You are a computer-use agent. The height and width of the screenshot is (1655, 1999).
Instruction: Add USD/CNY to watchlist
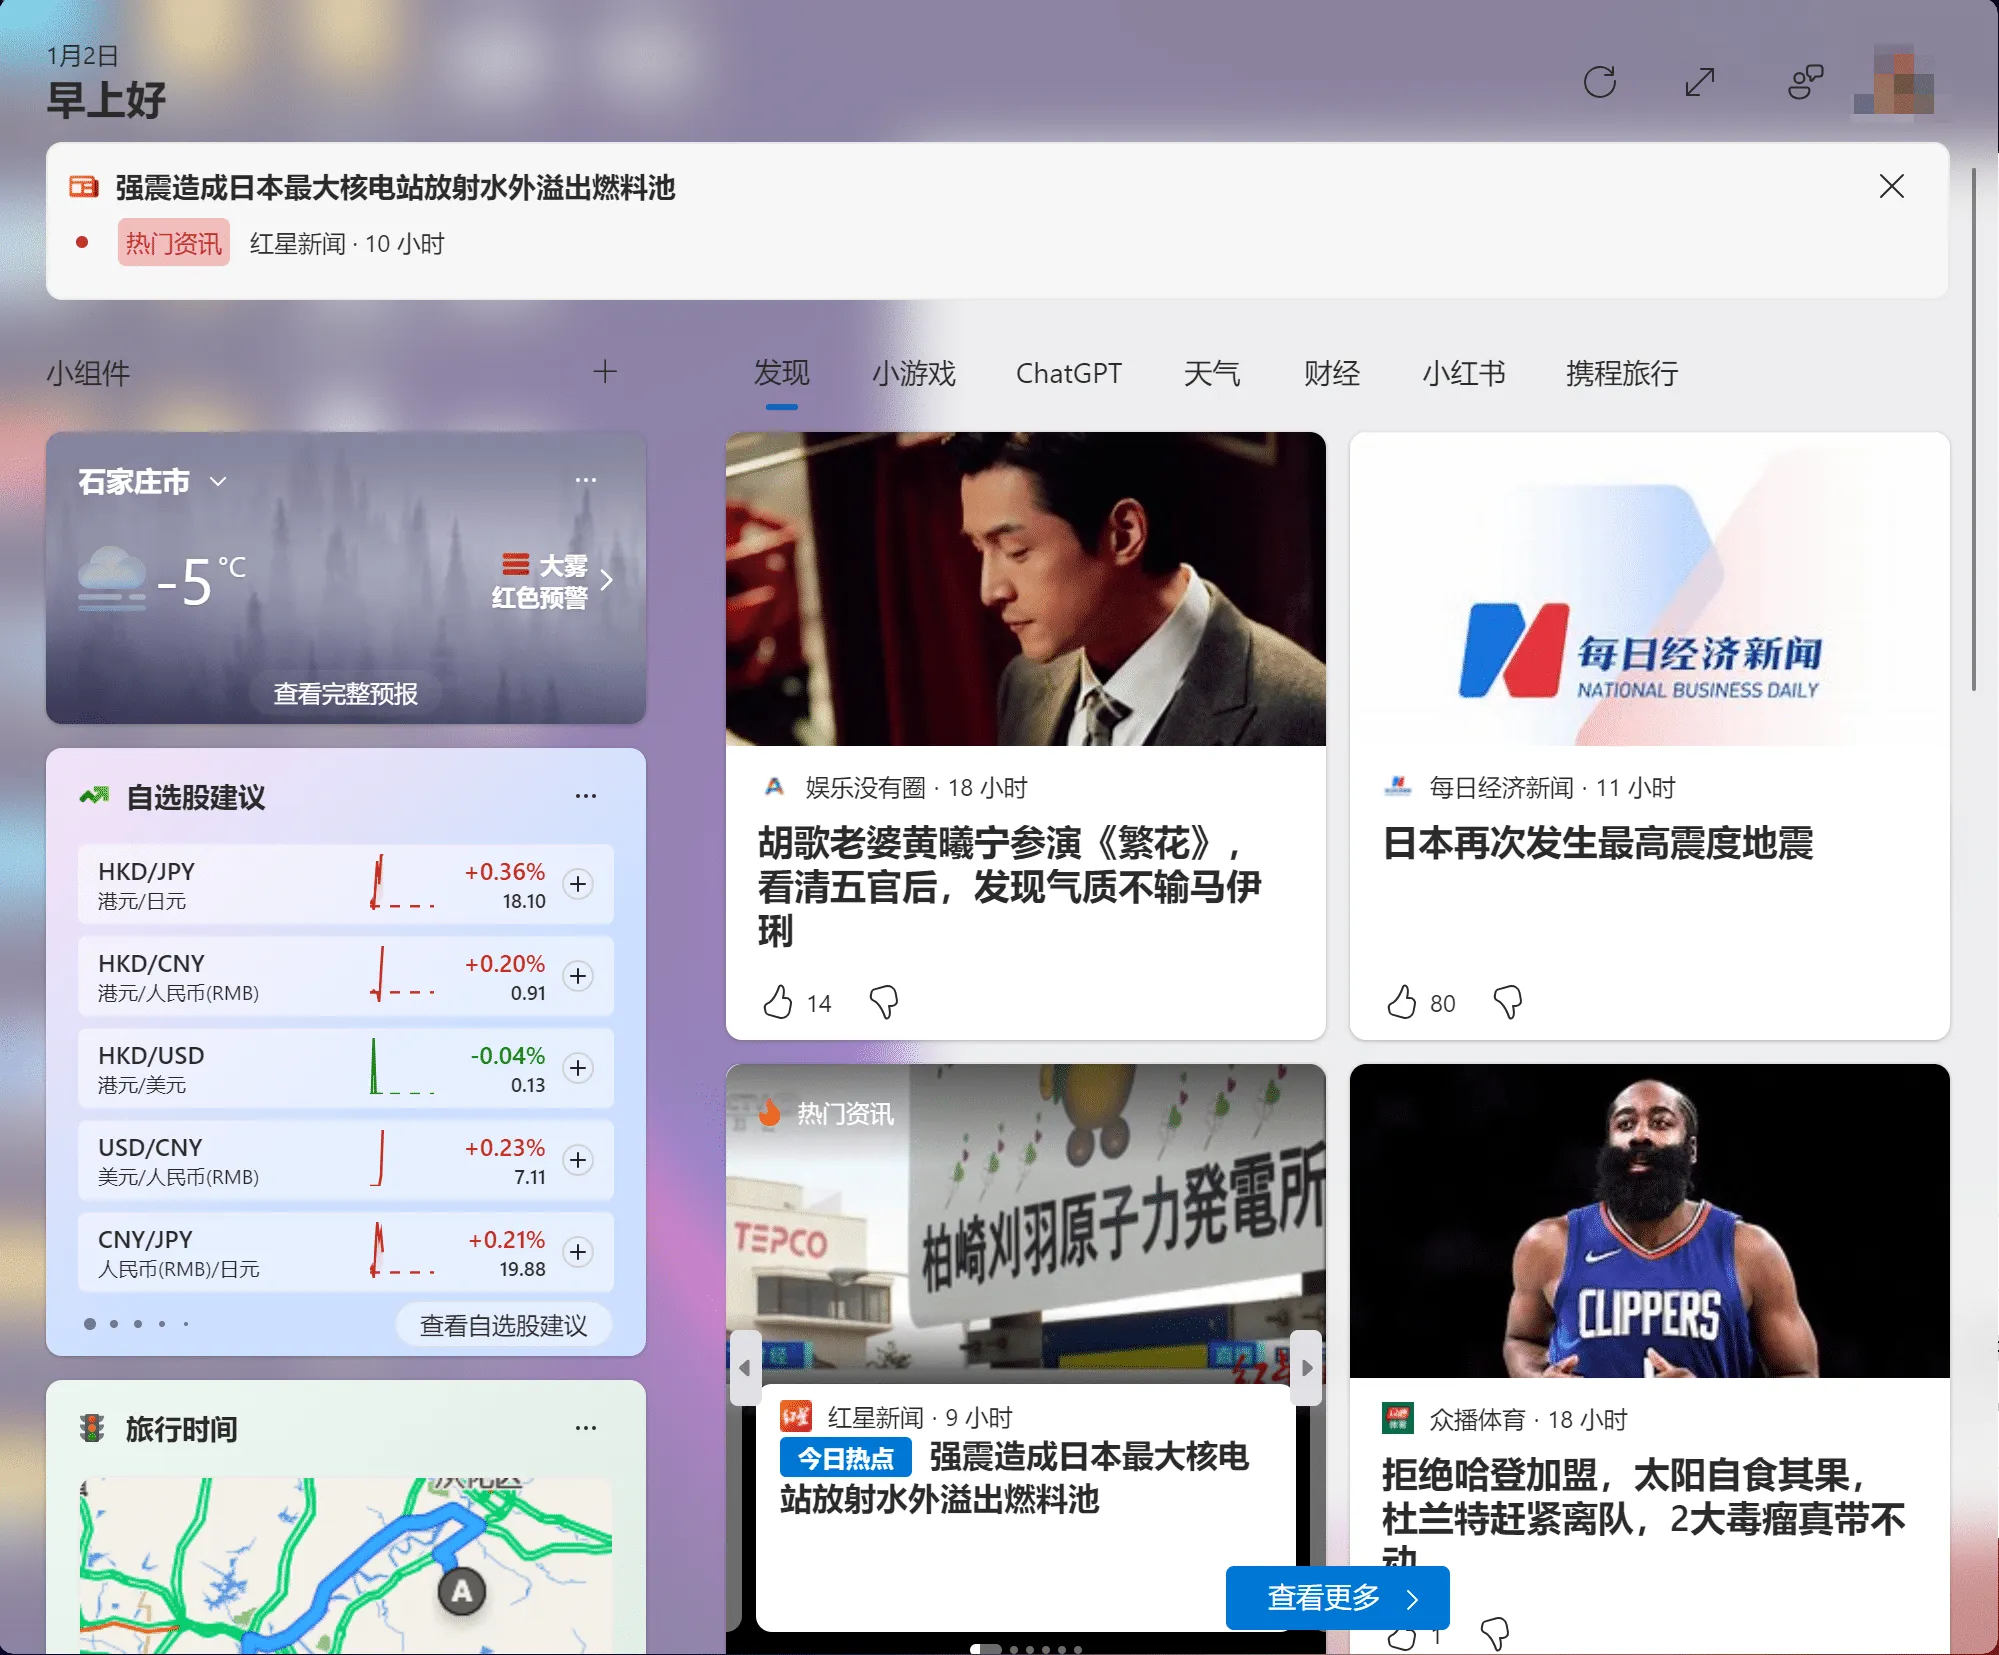(578, 1160)
